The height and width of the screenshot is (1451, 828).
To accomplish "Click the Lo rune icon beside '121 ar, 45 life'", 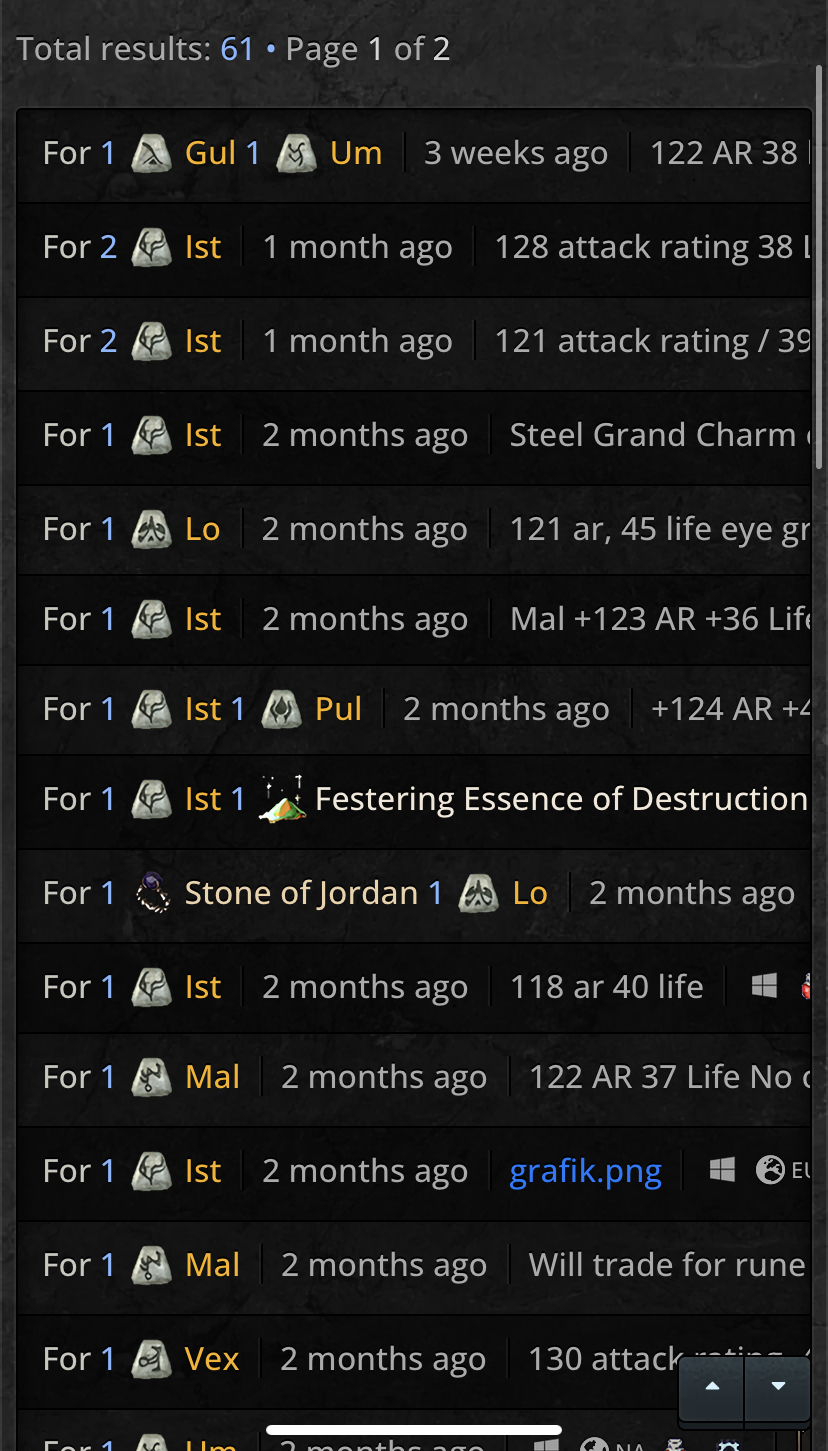I will pyautogui.click(x=152, y=530).
